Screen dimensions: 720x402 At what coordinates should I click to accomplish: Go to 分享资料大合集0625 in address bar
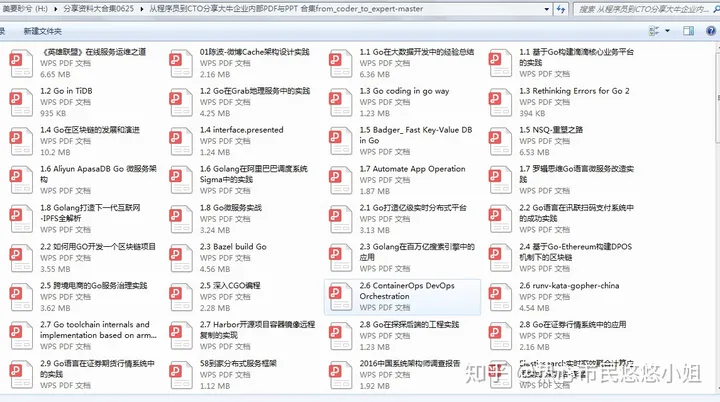[98, 9]
